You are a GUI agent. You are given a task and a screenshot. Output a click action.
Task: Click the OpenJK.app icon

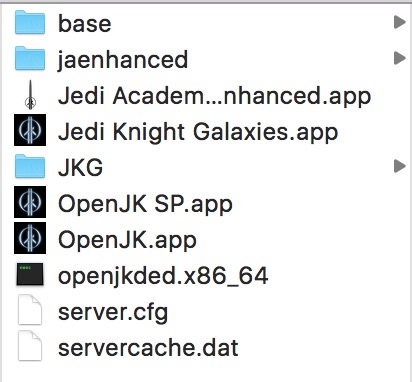pos(30,238)
